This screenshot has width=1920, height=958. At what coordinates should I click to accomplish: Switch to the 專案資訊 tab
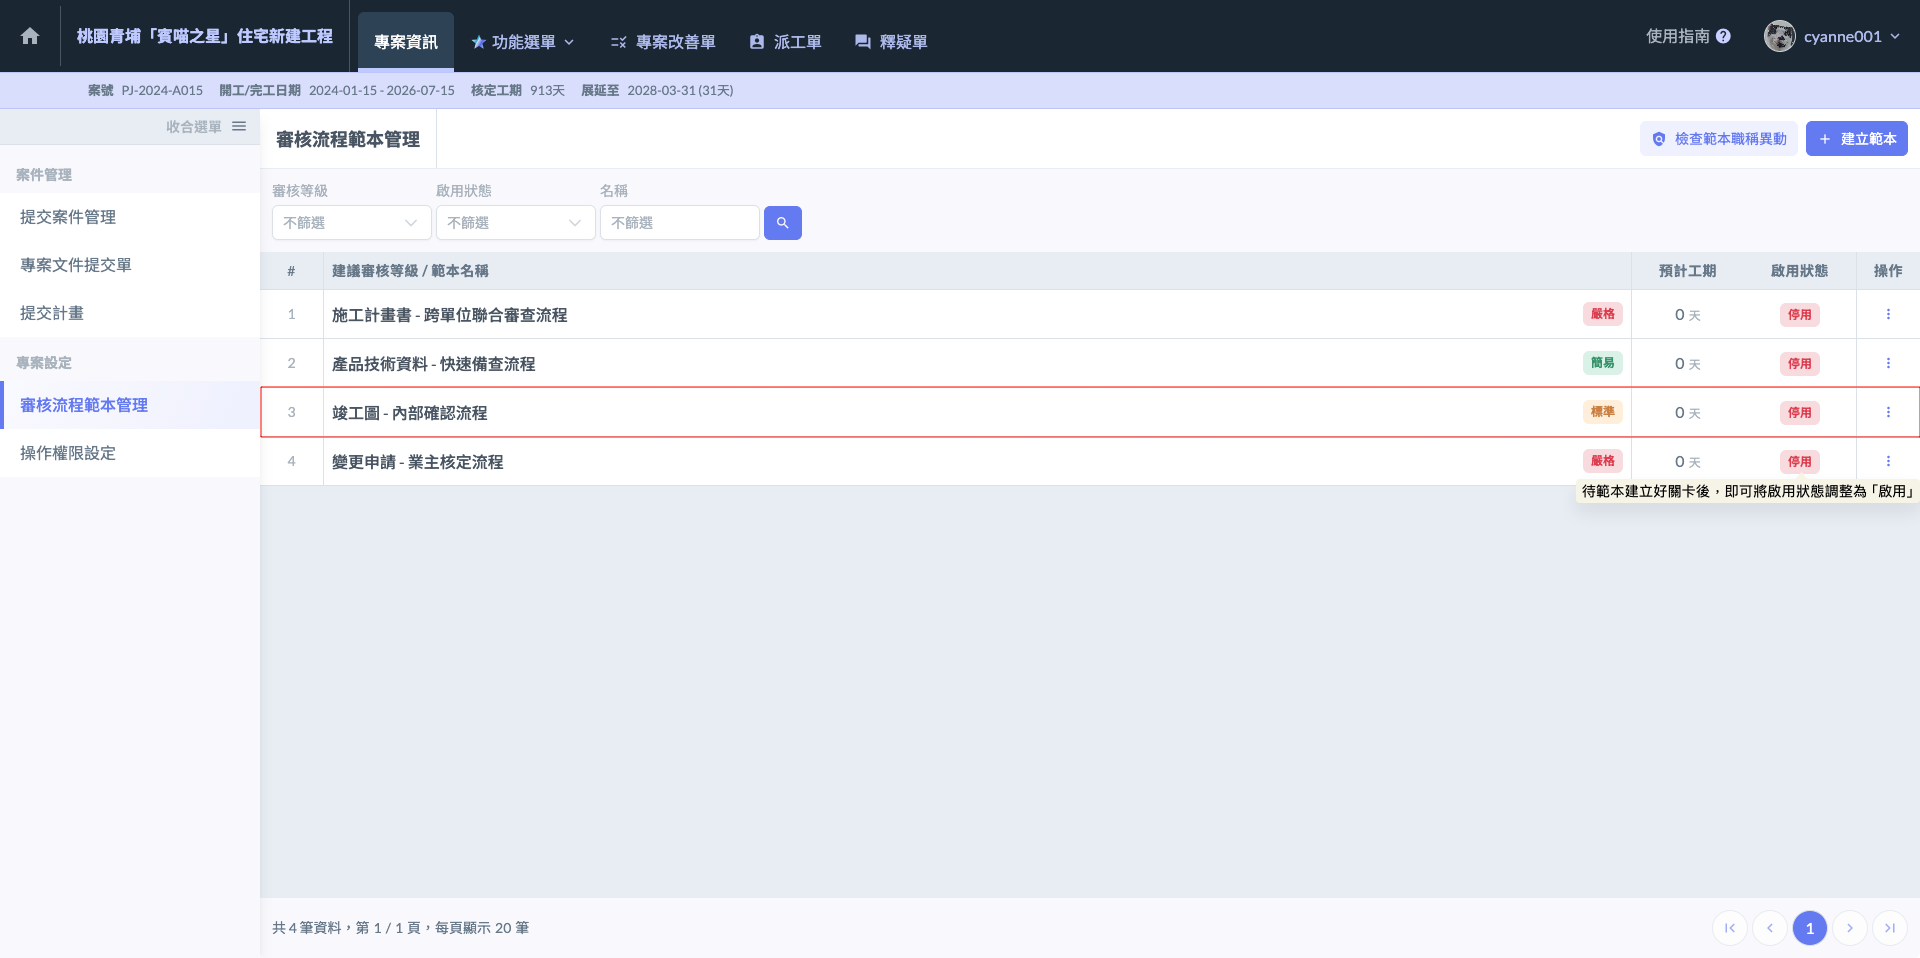(x=406, y=42)
